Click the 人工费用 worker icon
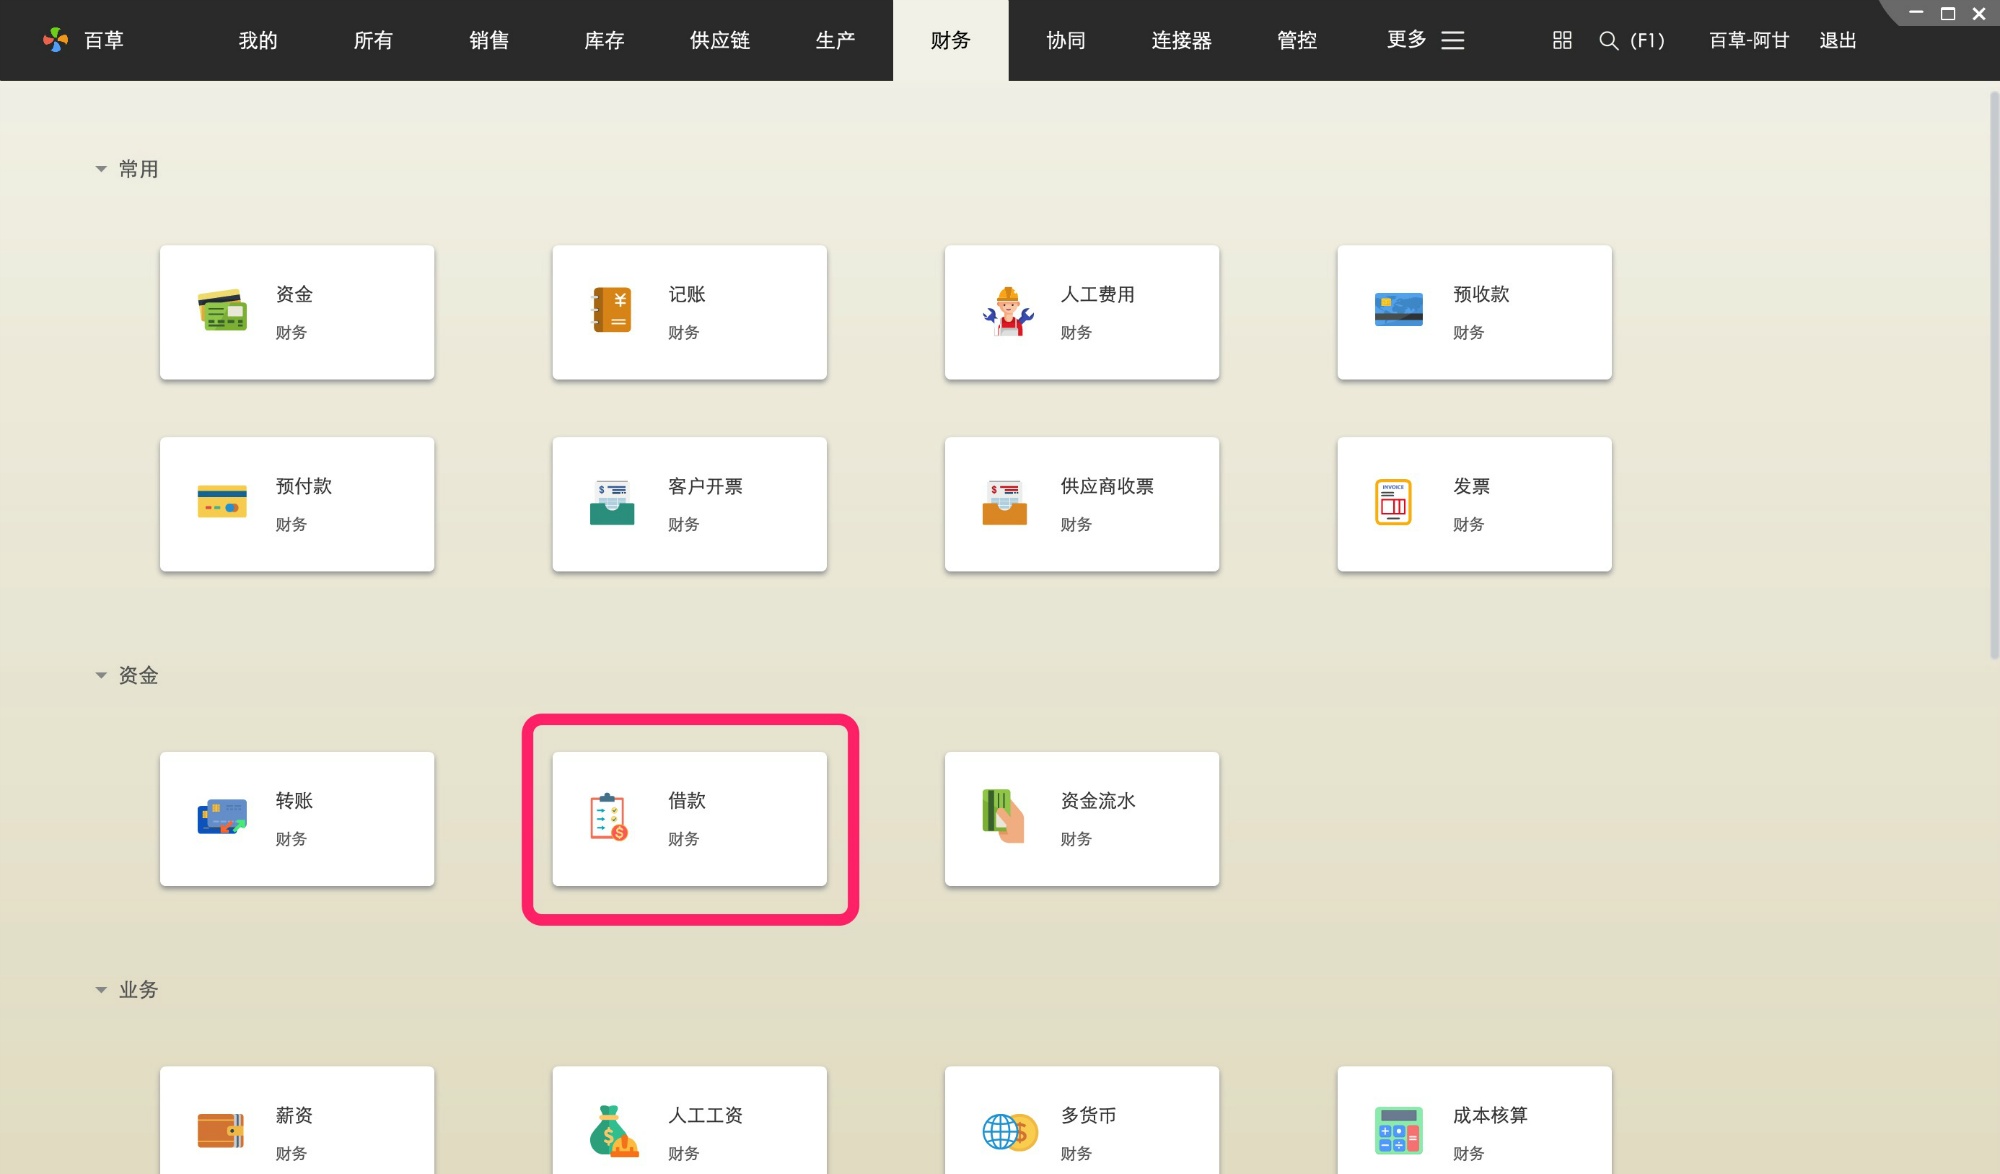Image resolution: width=2000 pixels, height=1174 pixels. pyautogui.click(x=1007, y=311)
